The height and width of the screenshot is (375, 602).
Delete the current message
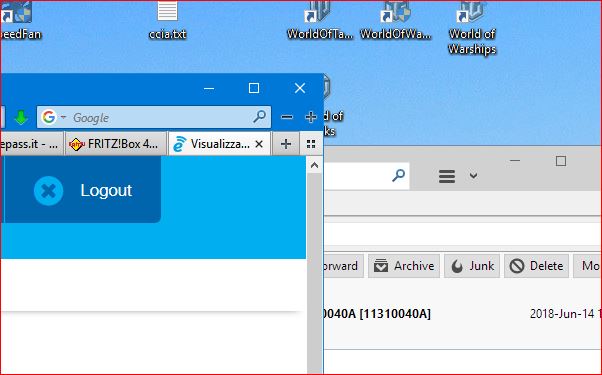pyautogui.click(x=536, y=266)
